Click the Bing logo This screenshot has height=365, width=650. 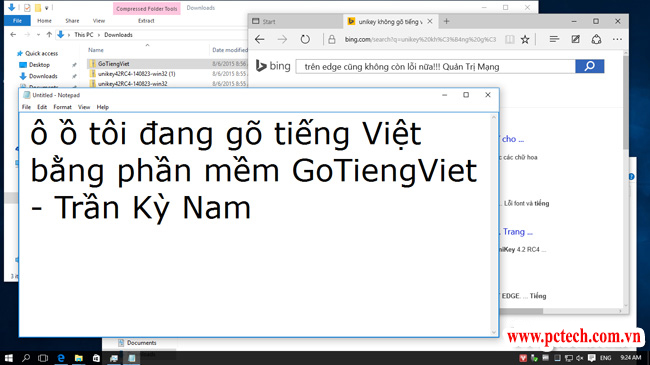coord(273,66)
